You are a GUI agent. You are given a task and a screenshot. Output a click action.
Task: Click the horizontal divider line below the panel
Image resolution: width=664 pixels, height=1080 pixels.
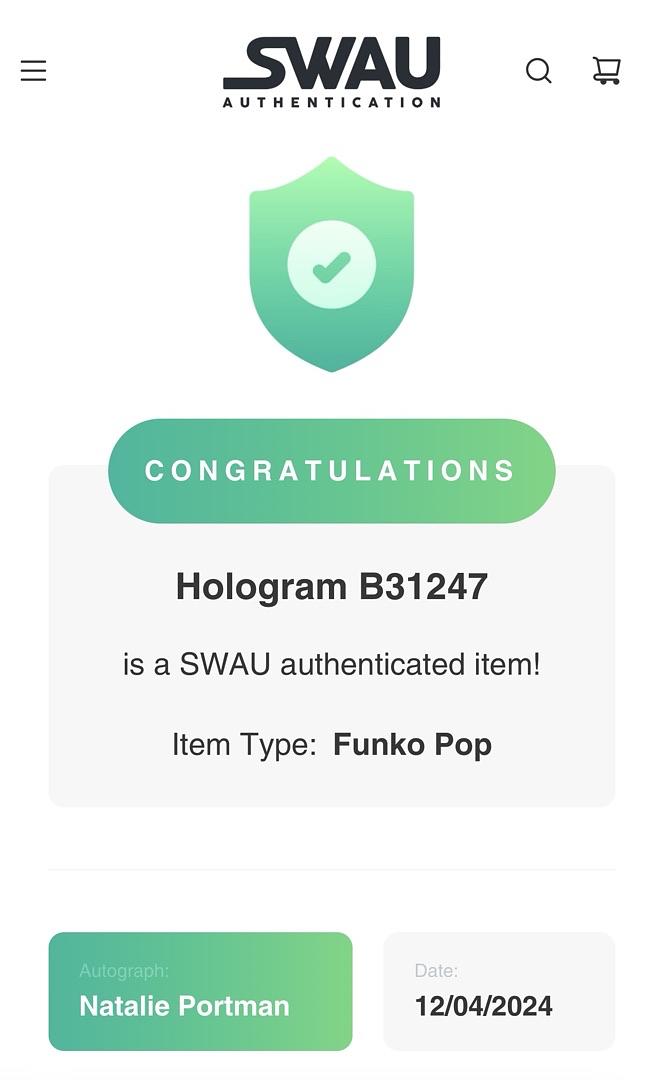click(x=331, y=869)
